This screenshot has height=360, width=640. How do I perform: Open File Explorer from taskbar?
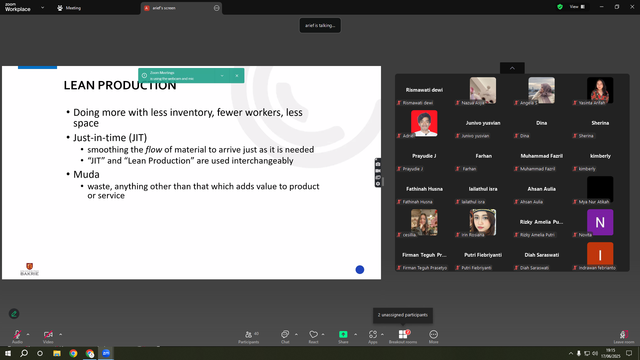coord(57,353)
